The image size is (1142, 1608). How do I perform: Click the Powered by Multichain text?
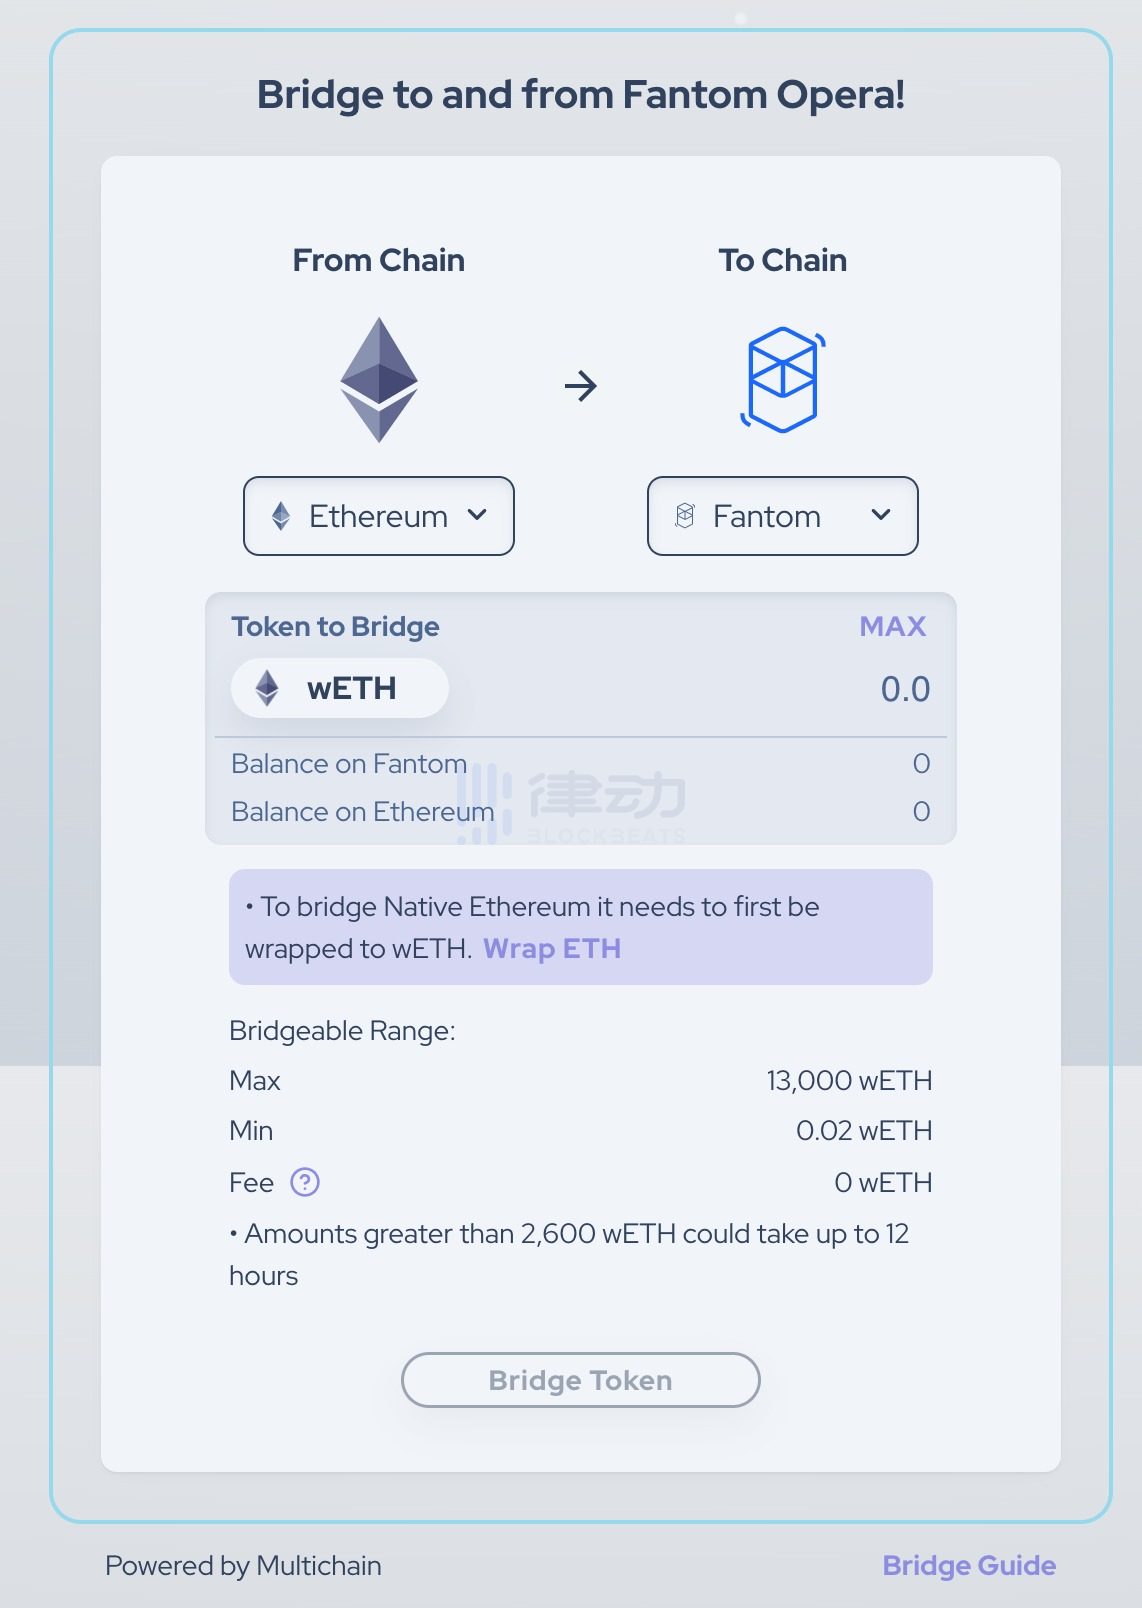pos(244,1566)
